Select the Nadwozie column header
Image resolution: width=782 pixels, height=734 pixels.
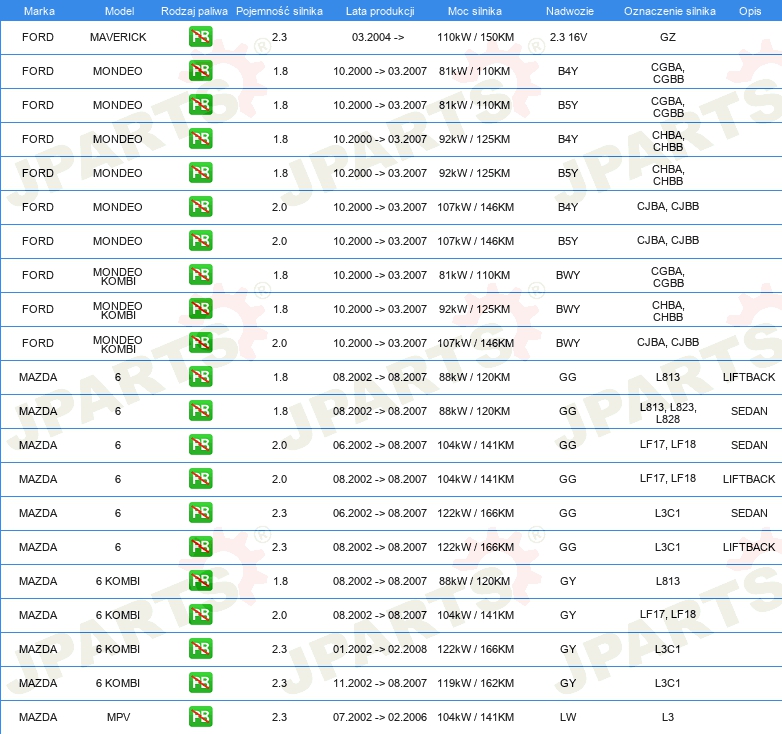(570, 11)
